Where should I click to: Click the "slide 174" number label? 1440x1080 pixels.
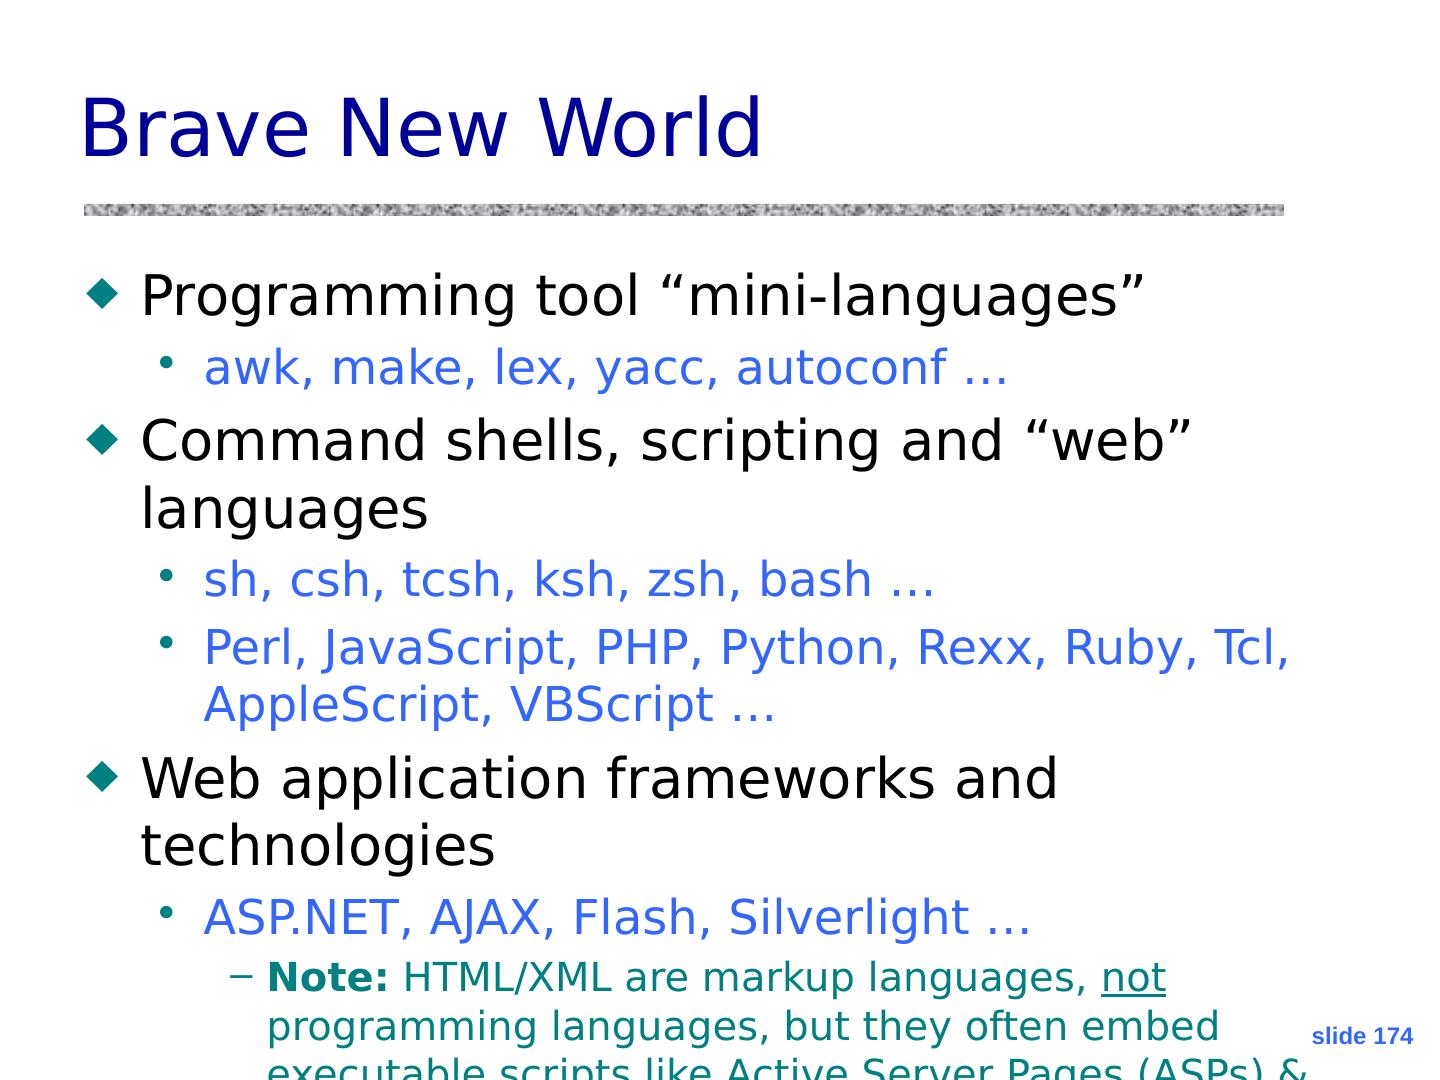pos(1362,1036)
